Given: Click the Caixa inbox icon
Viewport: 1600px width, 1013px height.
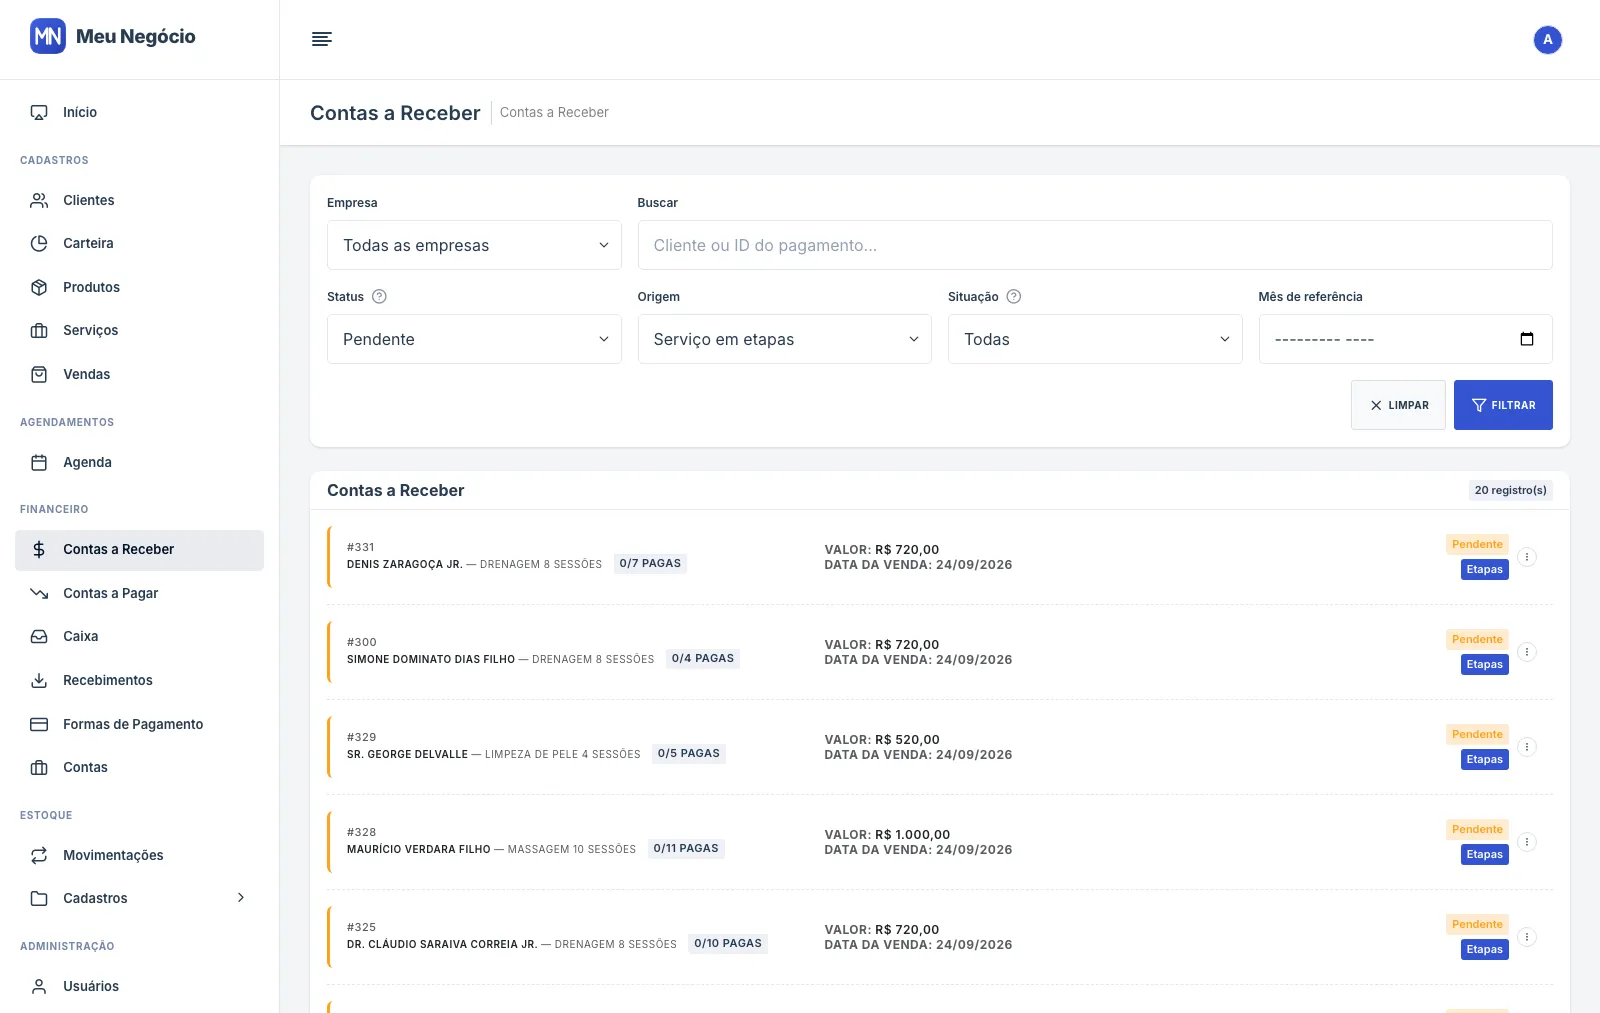Looking at the screenshot, I should (39, 636).
